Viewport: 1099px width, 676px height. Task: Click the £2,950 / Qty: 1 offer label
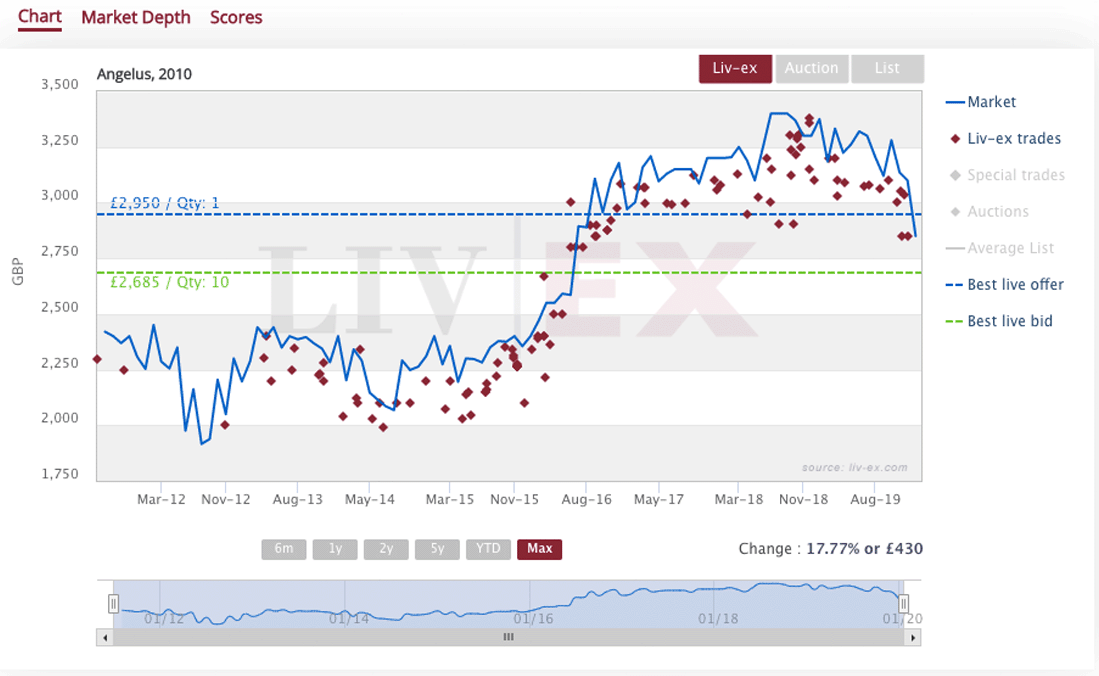(165, 203)
